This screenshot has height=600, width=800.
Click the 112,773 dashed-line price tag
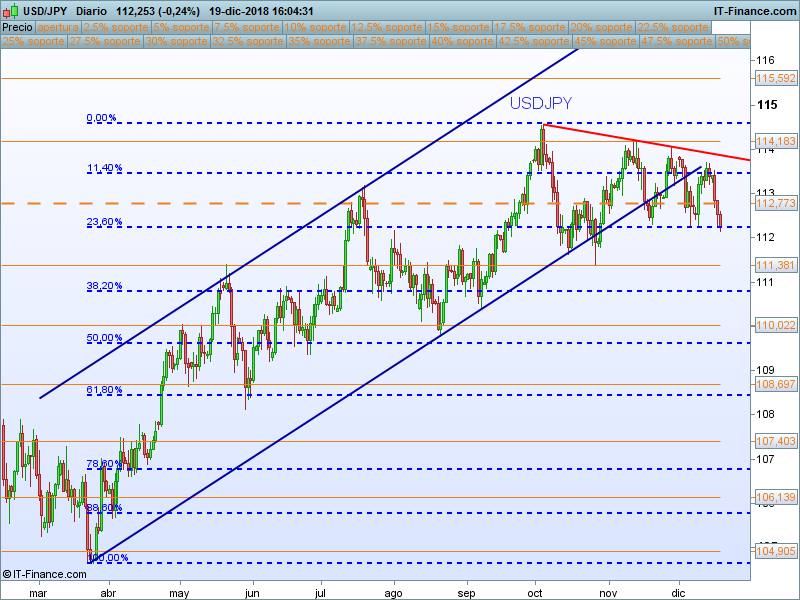point(776,204)
